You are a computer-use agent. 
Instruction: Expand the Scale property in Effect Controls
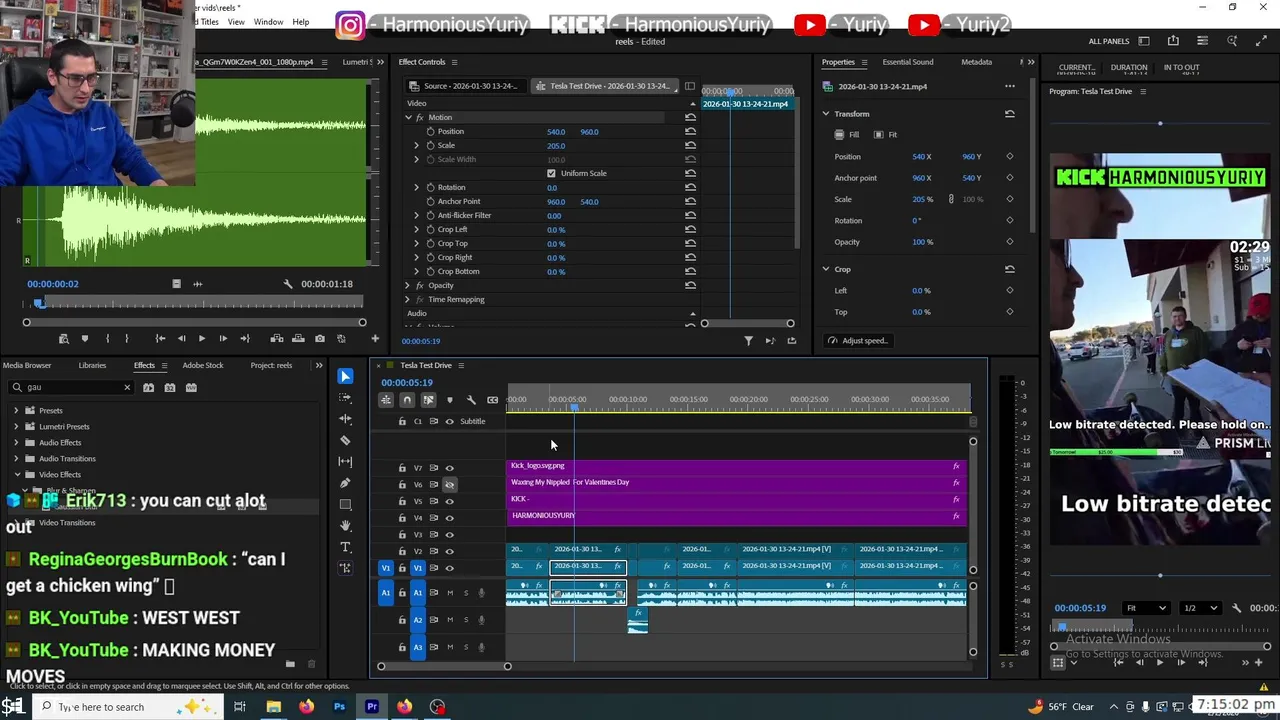(x=417, y=146)
